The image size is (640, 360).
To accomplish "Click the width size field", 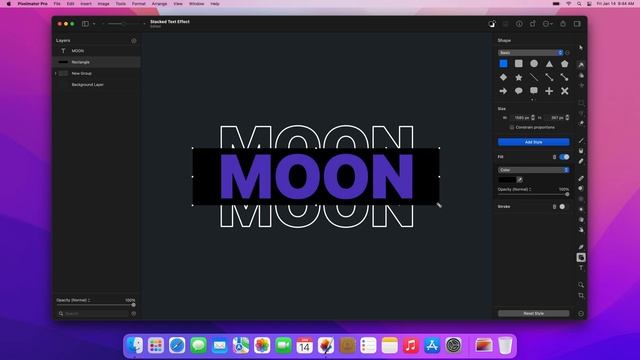I will pos(521,118).
